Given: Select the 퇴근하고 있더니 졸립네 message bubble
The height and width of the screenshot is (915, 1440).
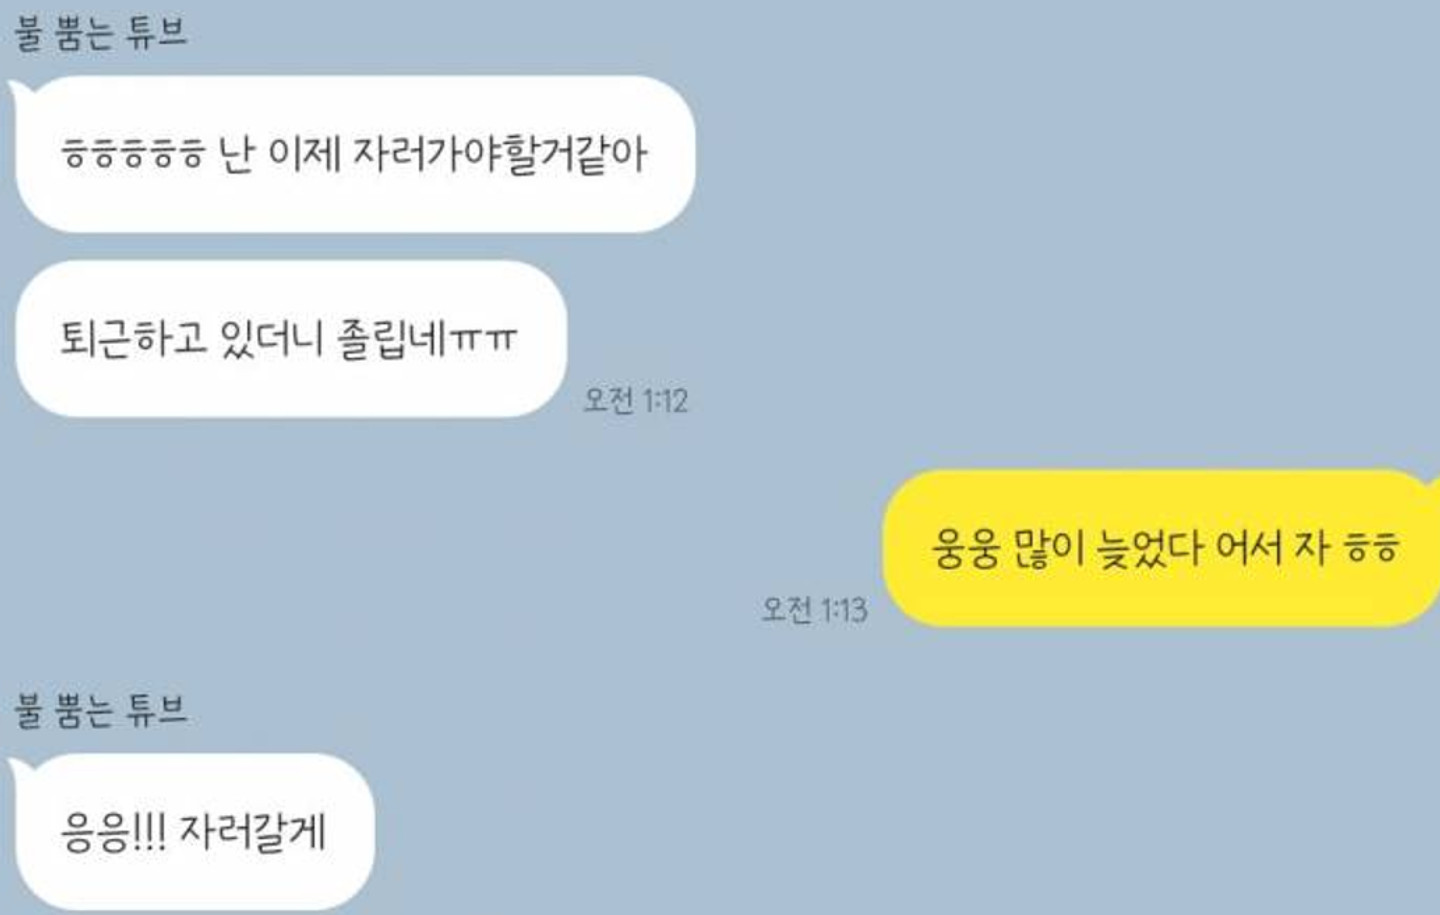Looking at the screenshot, I should click(291, 339).
